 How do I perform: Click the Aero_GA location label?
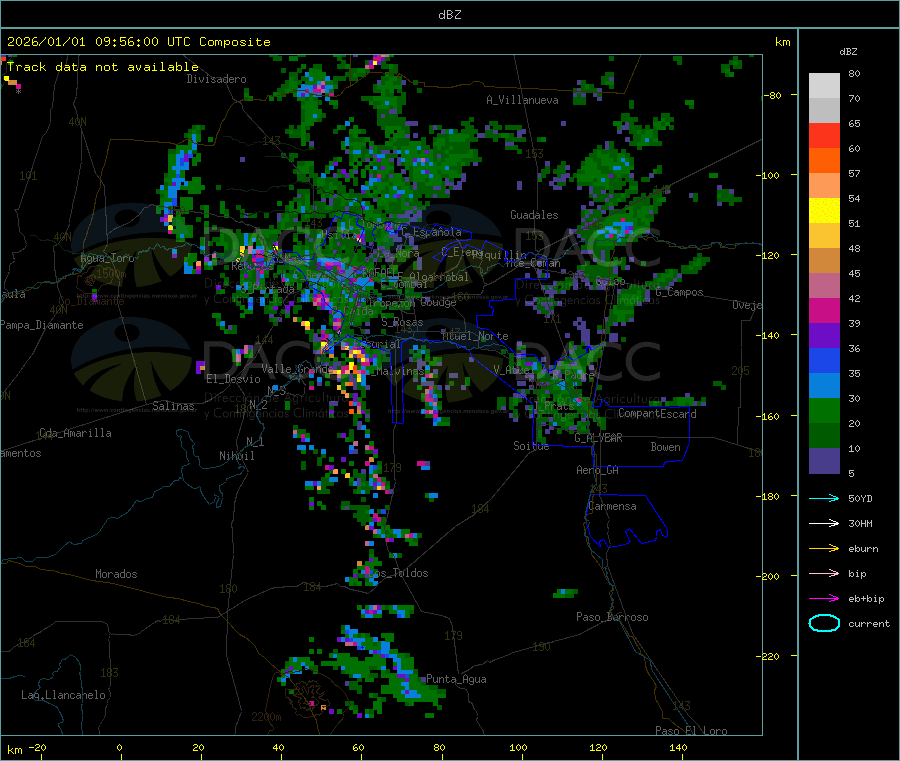(x=598, y=470)
